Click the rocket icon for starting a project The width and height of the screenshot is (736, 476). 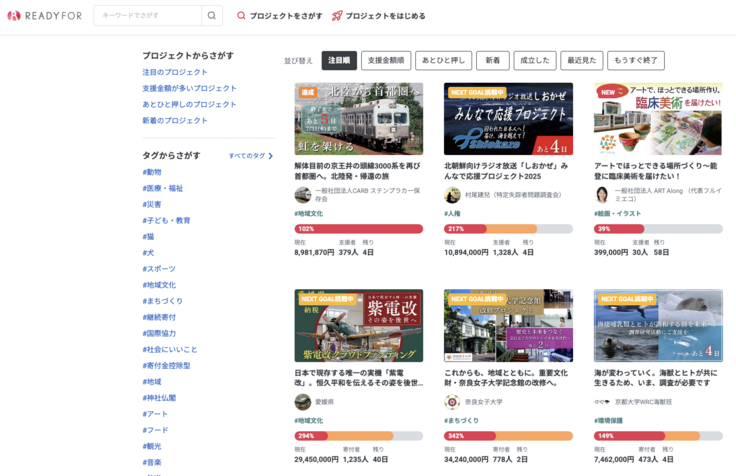pyautogui.click(x=337, y=16)
